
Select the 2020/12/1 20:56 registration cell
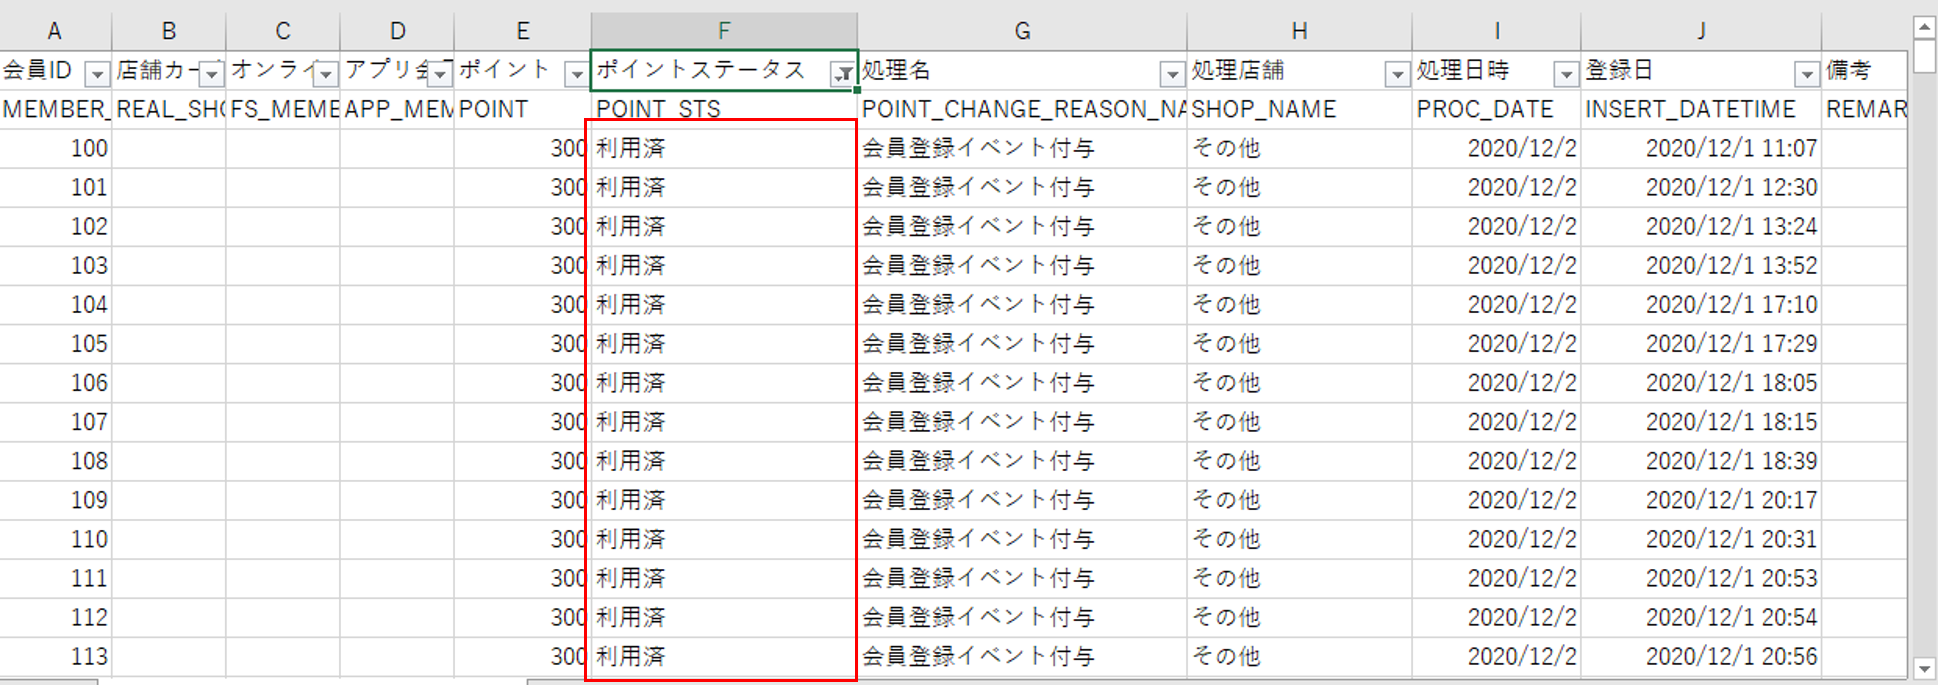tap(1700, 657)
